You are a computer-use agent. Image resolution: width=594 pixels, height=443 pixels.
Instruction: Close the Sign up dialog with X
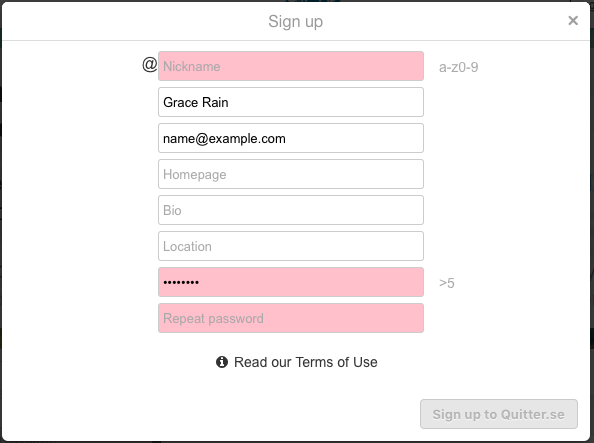point(573,20)
